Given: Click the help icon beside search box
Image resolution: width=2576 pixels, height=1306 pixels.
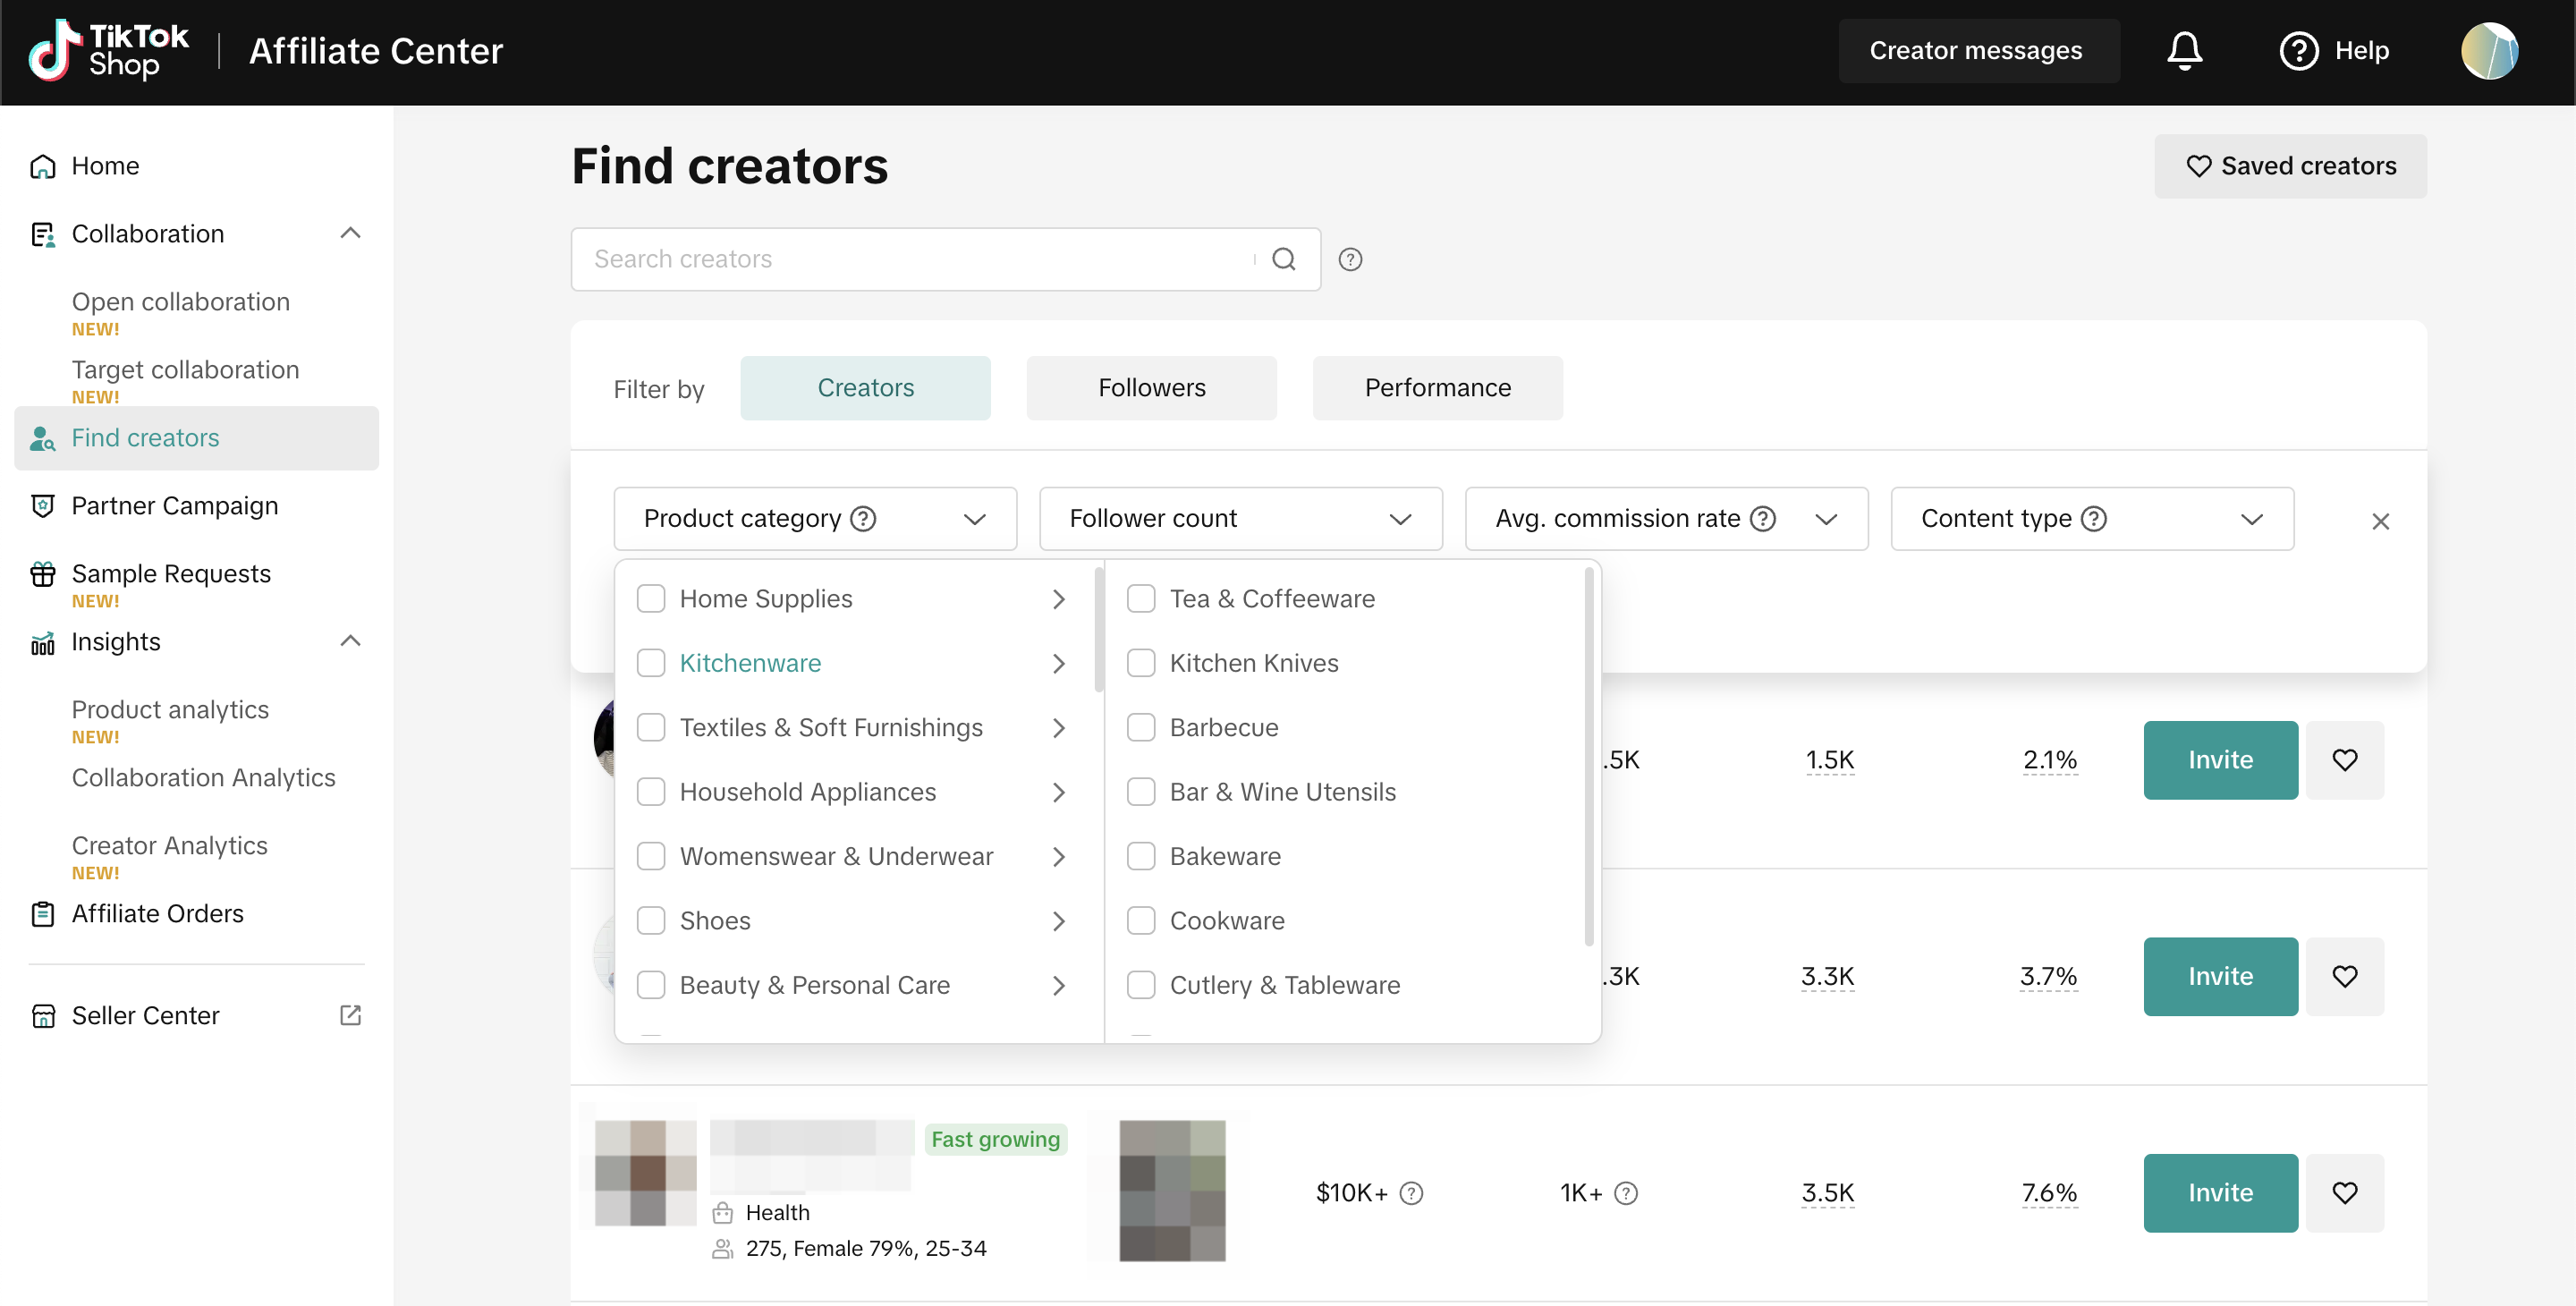Looking at the screenshot, I should tap(1350, 260).
